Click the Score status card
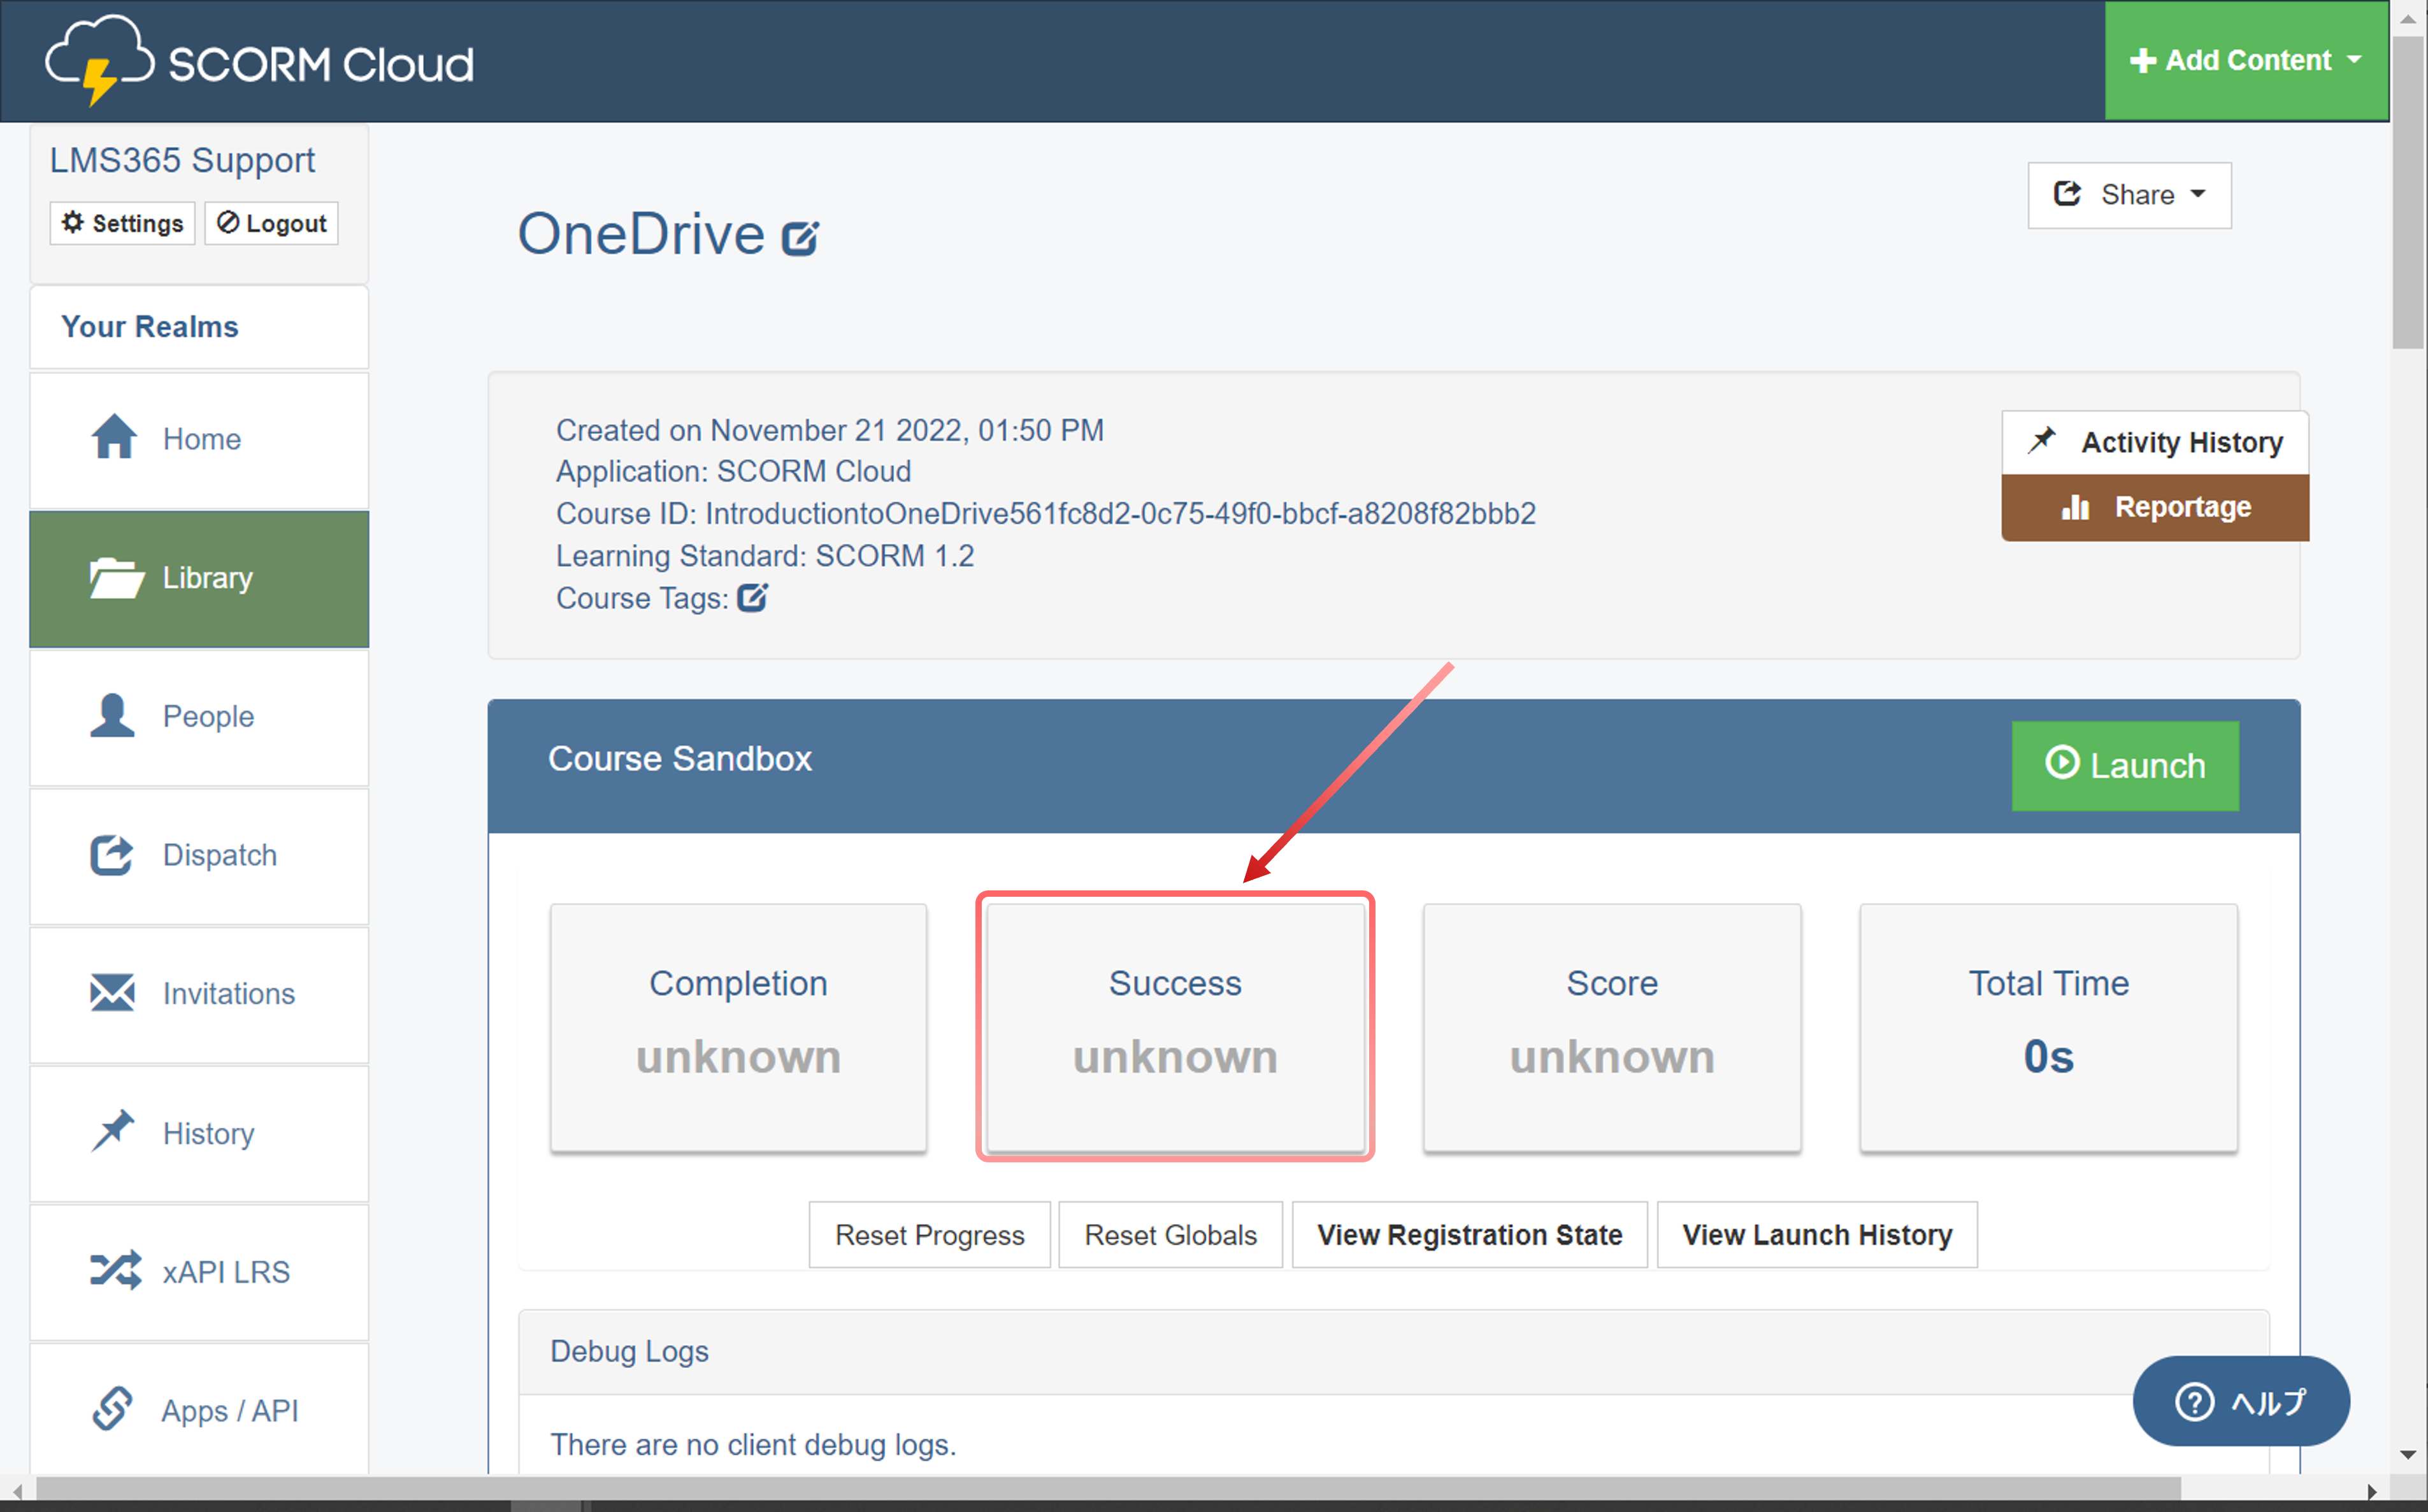Screen dimensions: 2428x1512 click(1612, 1027)
